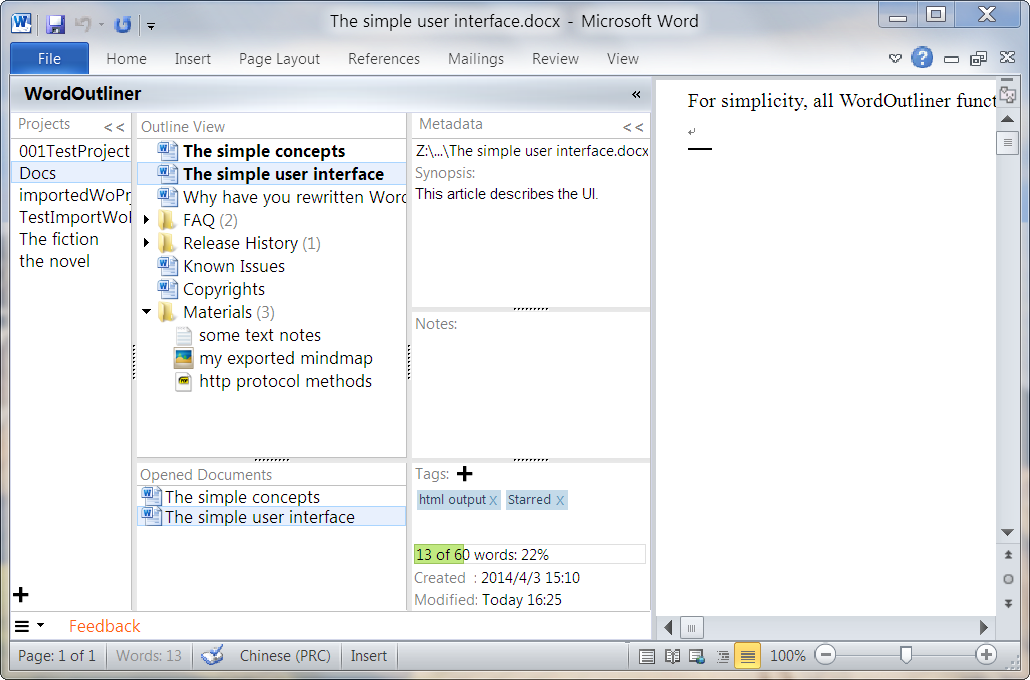Image resolution: width=1030 pixels, height=680 pixels.
Task: Collapse the Metadata panel
Action: tap(633, 127)
